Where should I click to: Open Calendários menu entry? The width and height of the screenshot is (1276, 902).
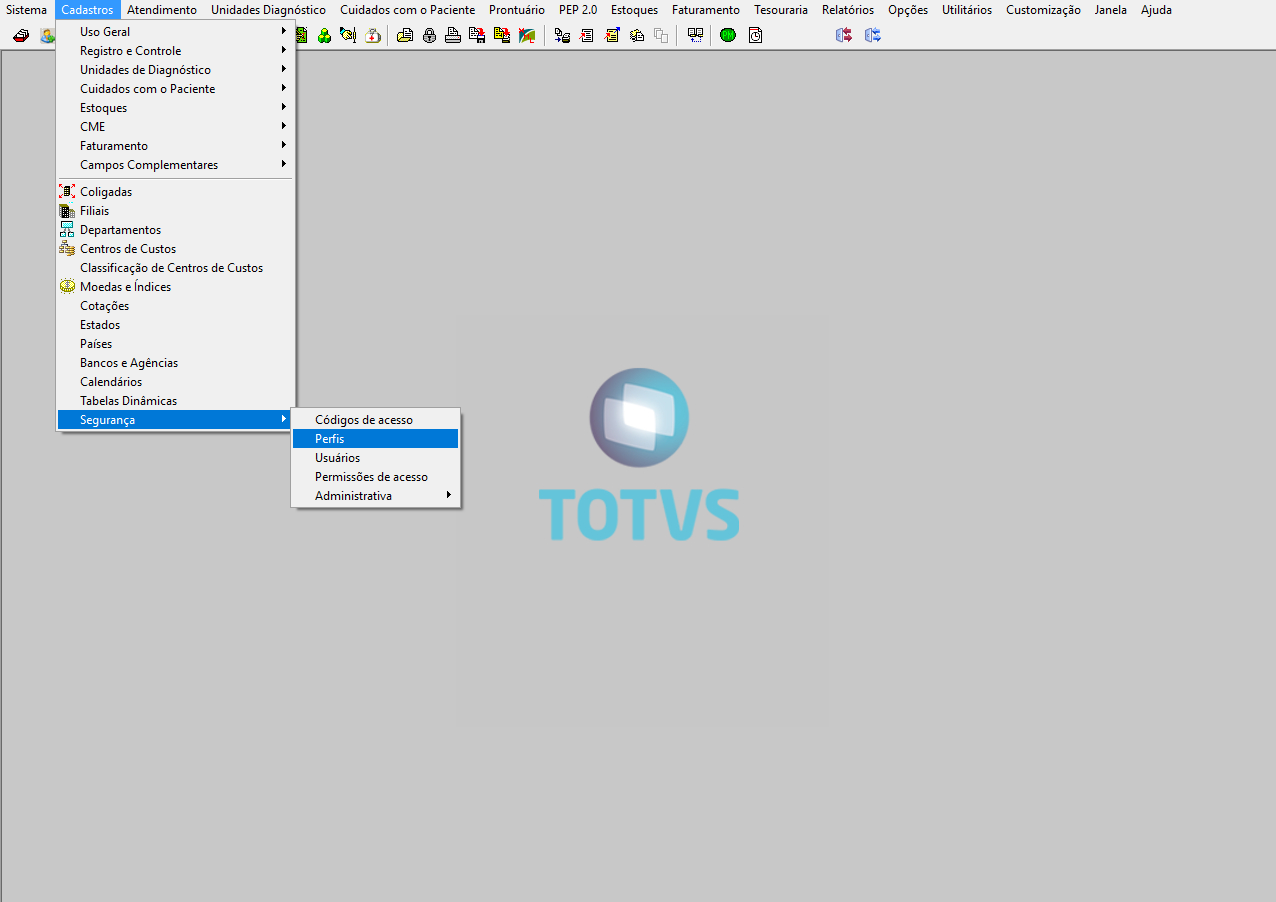(175, 382)
